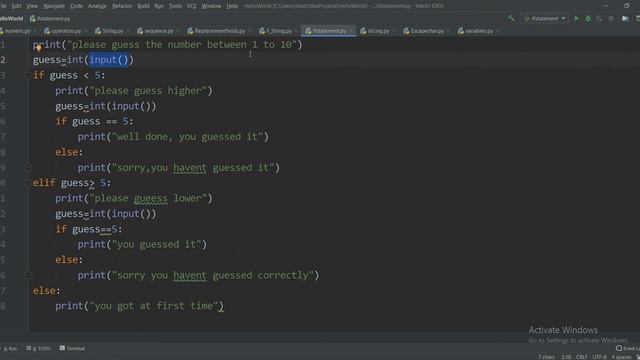The width and height of the screenshot is (640, 360).
Task: Click Ifstatement.py breadcrumb in navigation bar
Action: click(50, 19)
